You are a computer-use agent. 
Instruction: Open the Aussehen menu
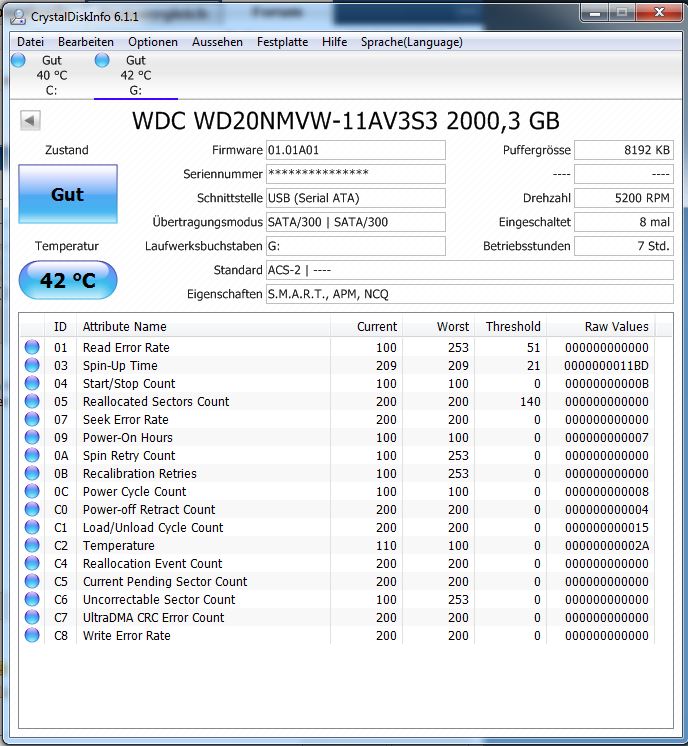pyautogui.click(x=217, y=42)
